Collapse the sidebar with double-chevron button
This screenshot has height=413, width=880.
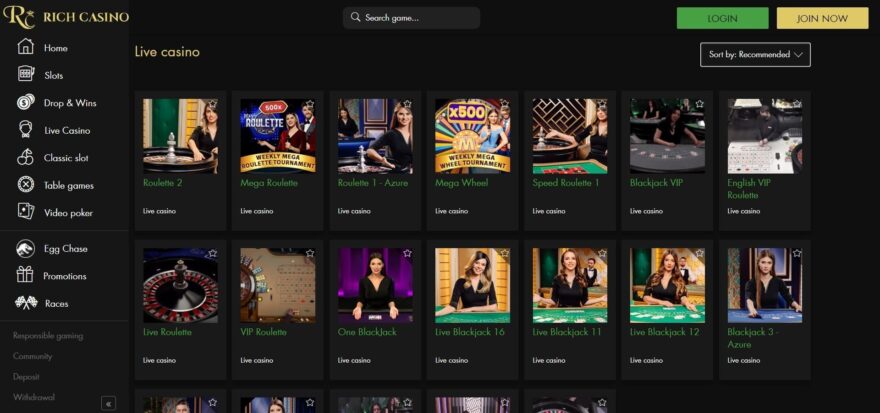coord(108,403)
